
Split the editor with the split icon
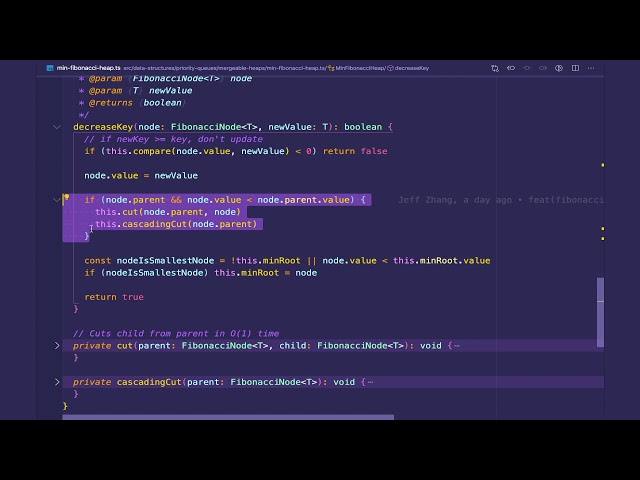point(575,68)
